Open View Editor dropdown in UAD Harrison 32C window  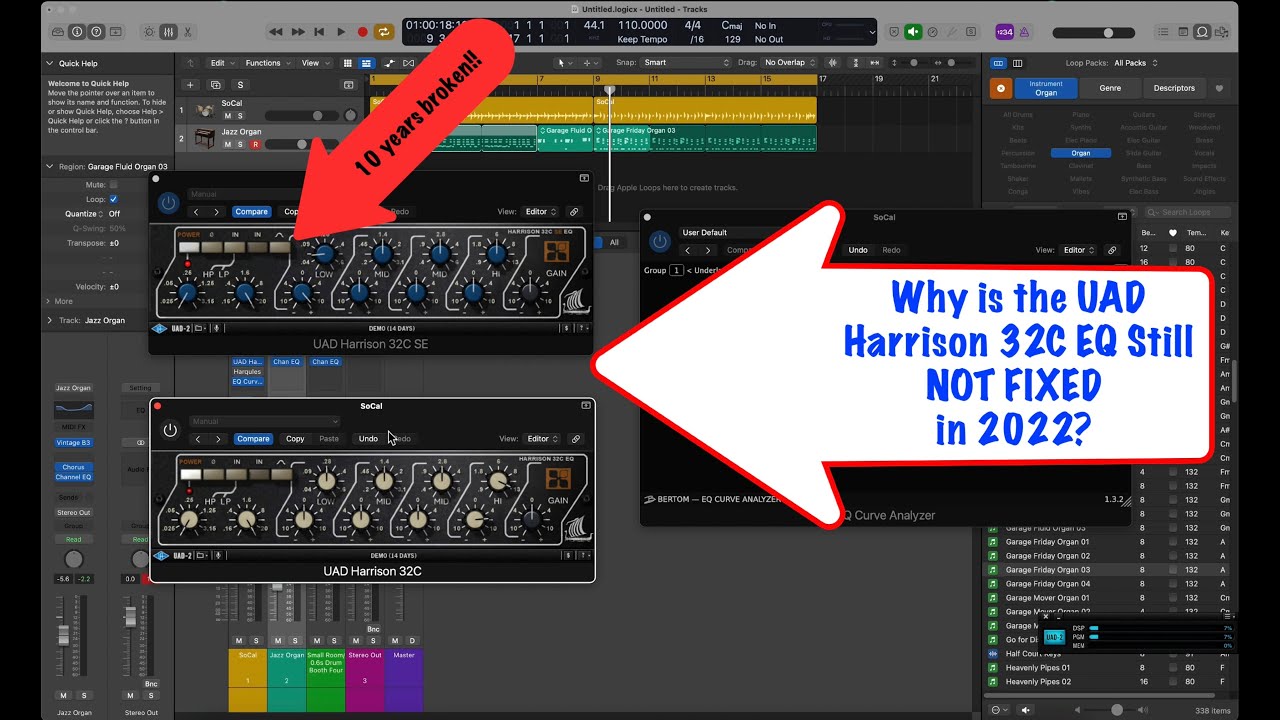pos(544,439)
